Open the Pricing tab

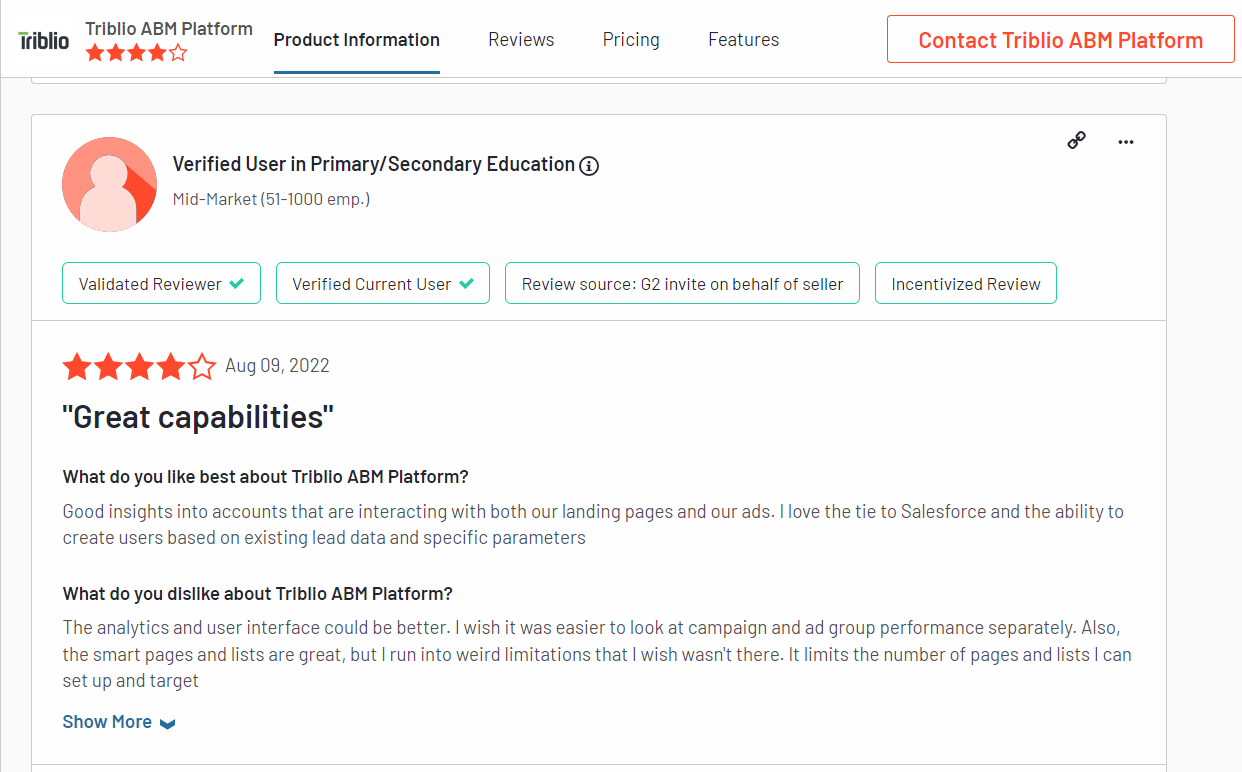point(631,40)
